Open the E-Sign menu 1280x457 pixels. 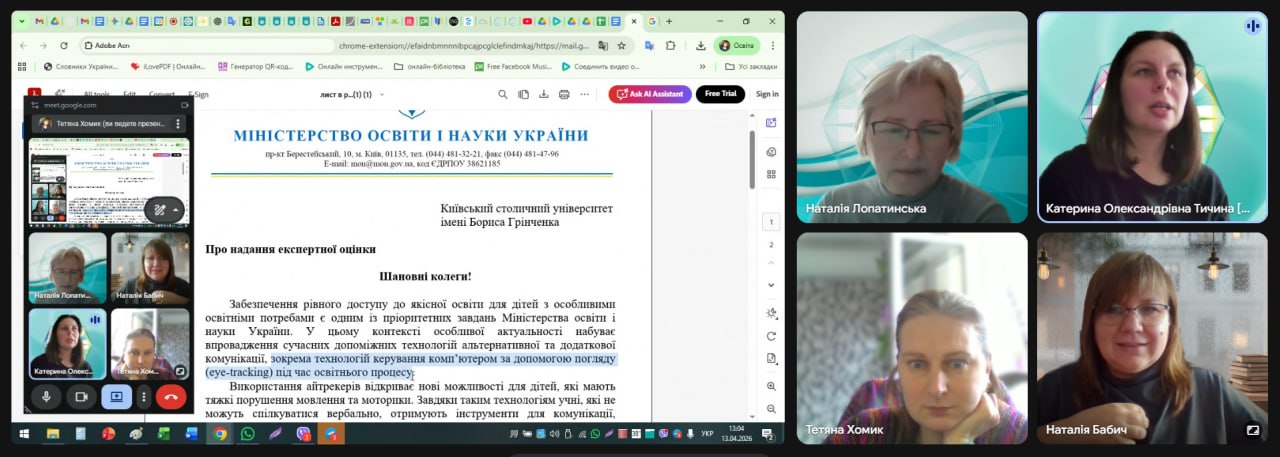(198, 94)
